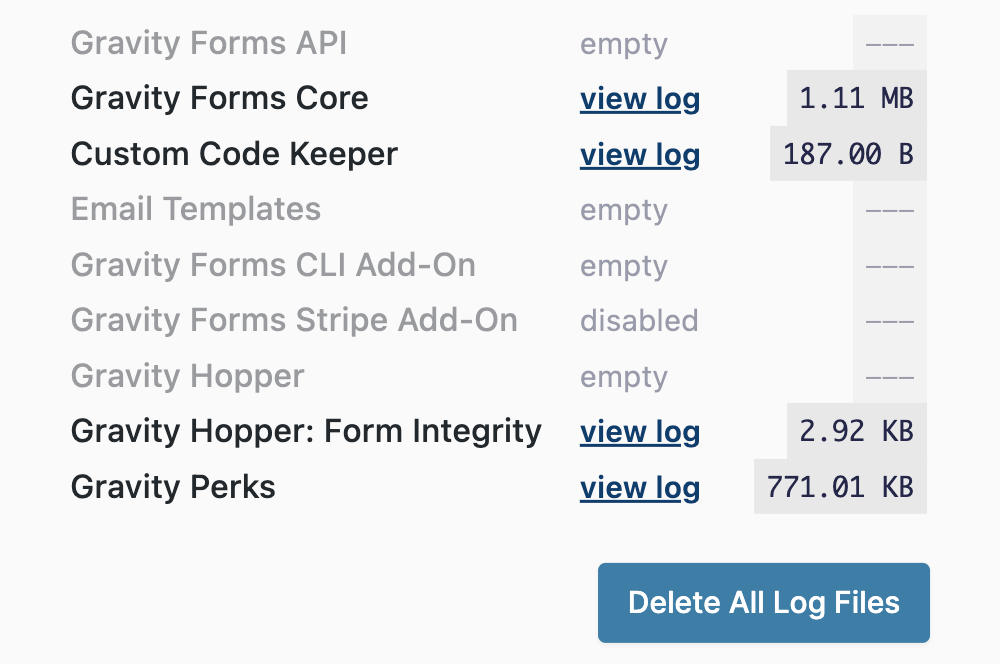Viewport: 1000px width, 664px height.
Task: Click the empty status beside Email Templates
Action: [624, 210]
